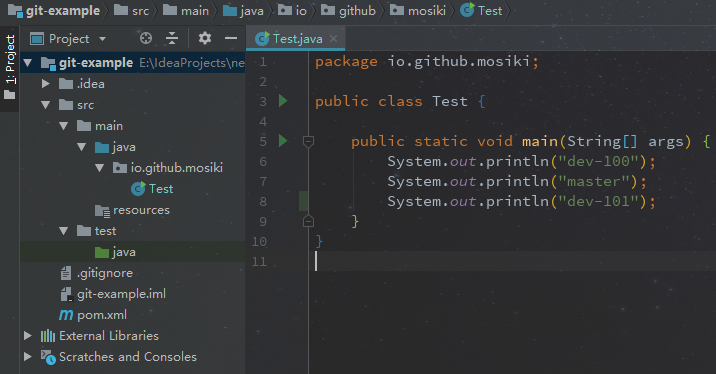Click the test folder icon in tree
Screen dimensions: 716x374
tap(84, 231)
